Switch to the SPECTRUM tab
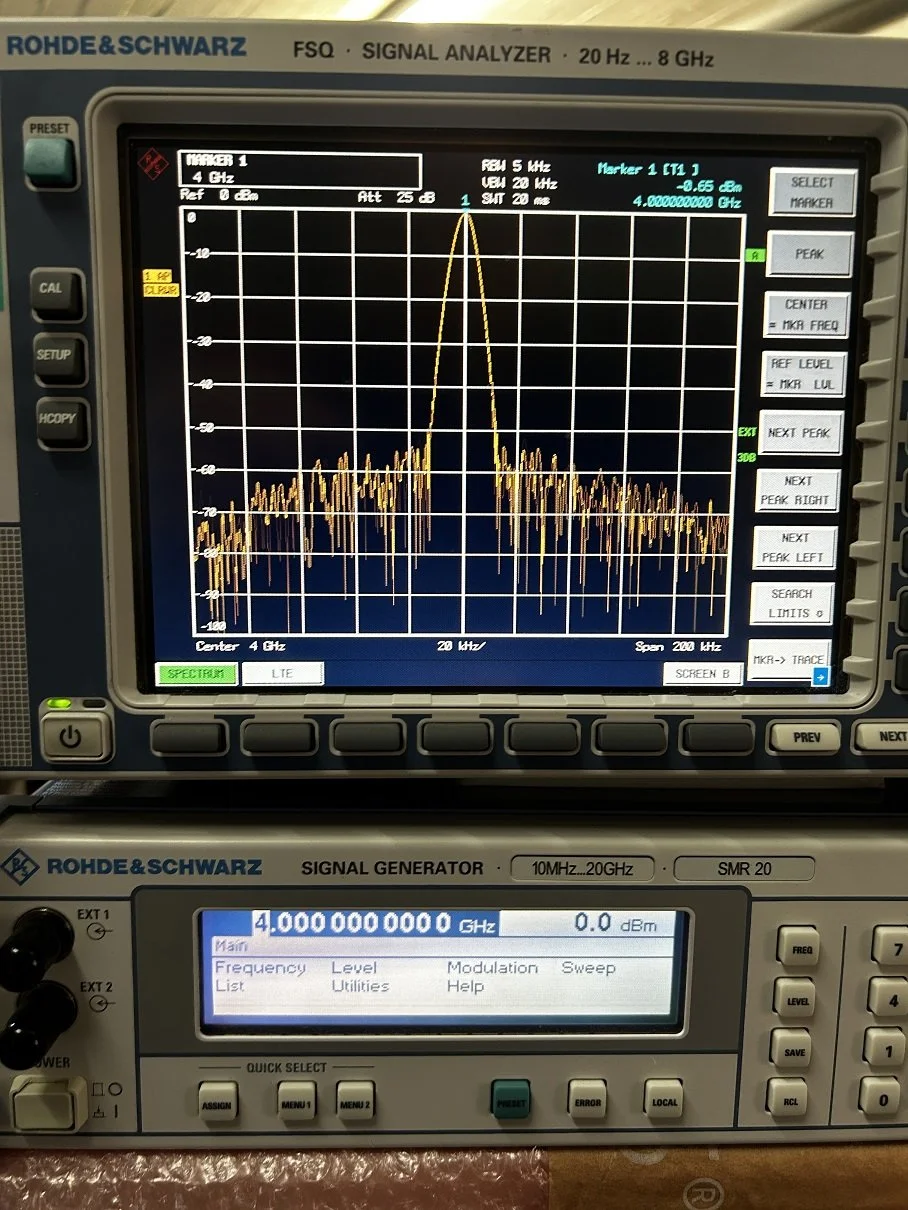 (x=196, y=674)
